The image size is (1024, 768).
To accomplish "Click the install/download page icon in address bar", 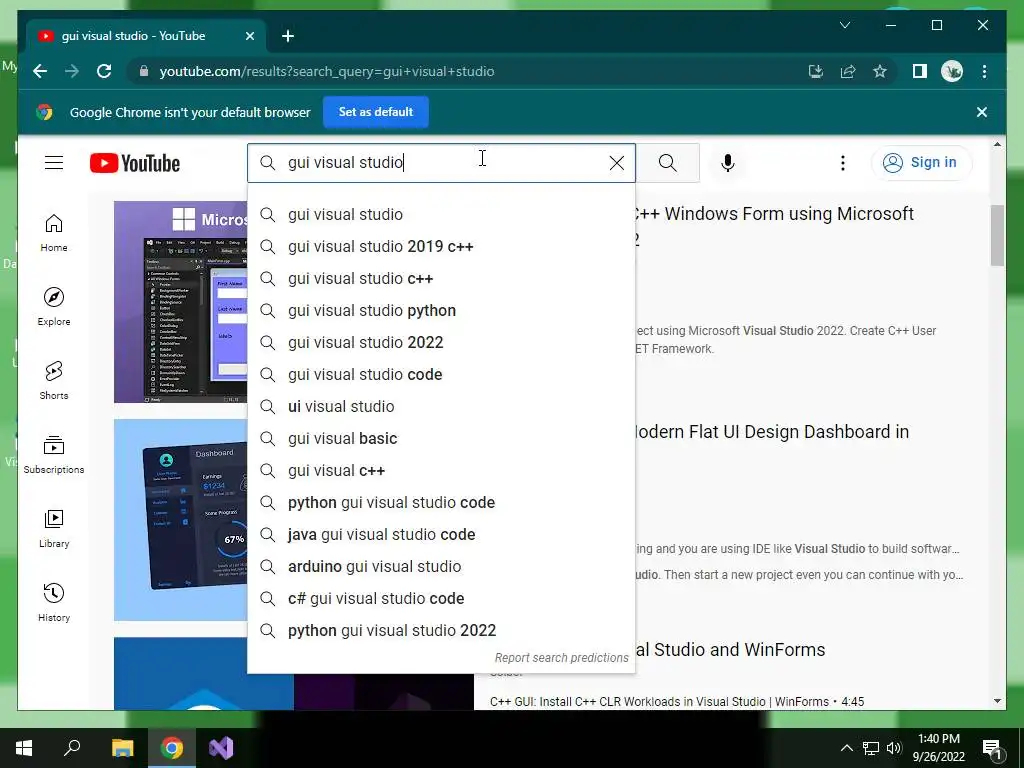I will [x=816, y=71].
